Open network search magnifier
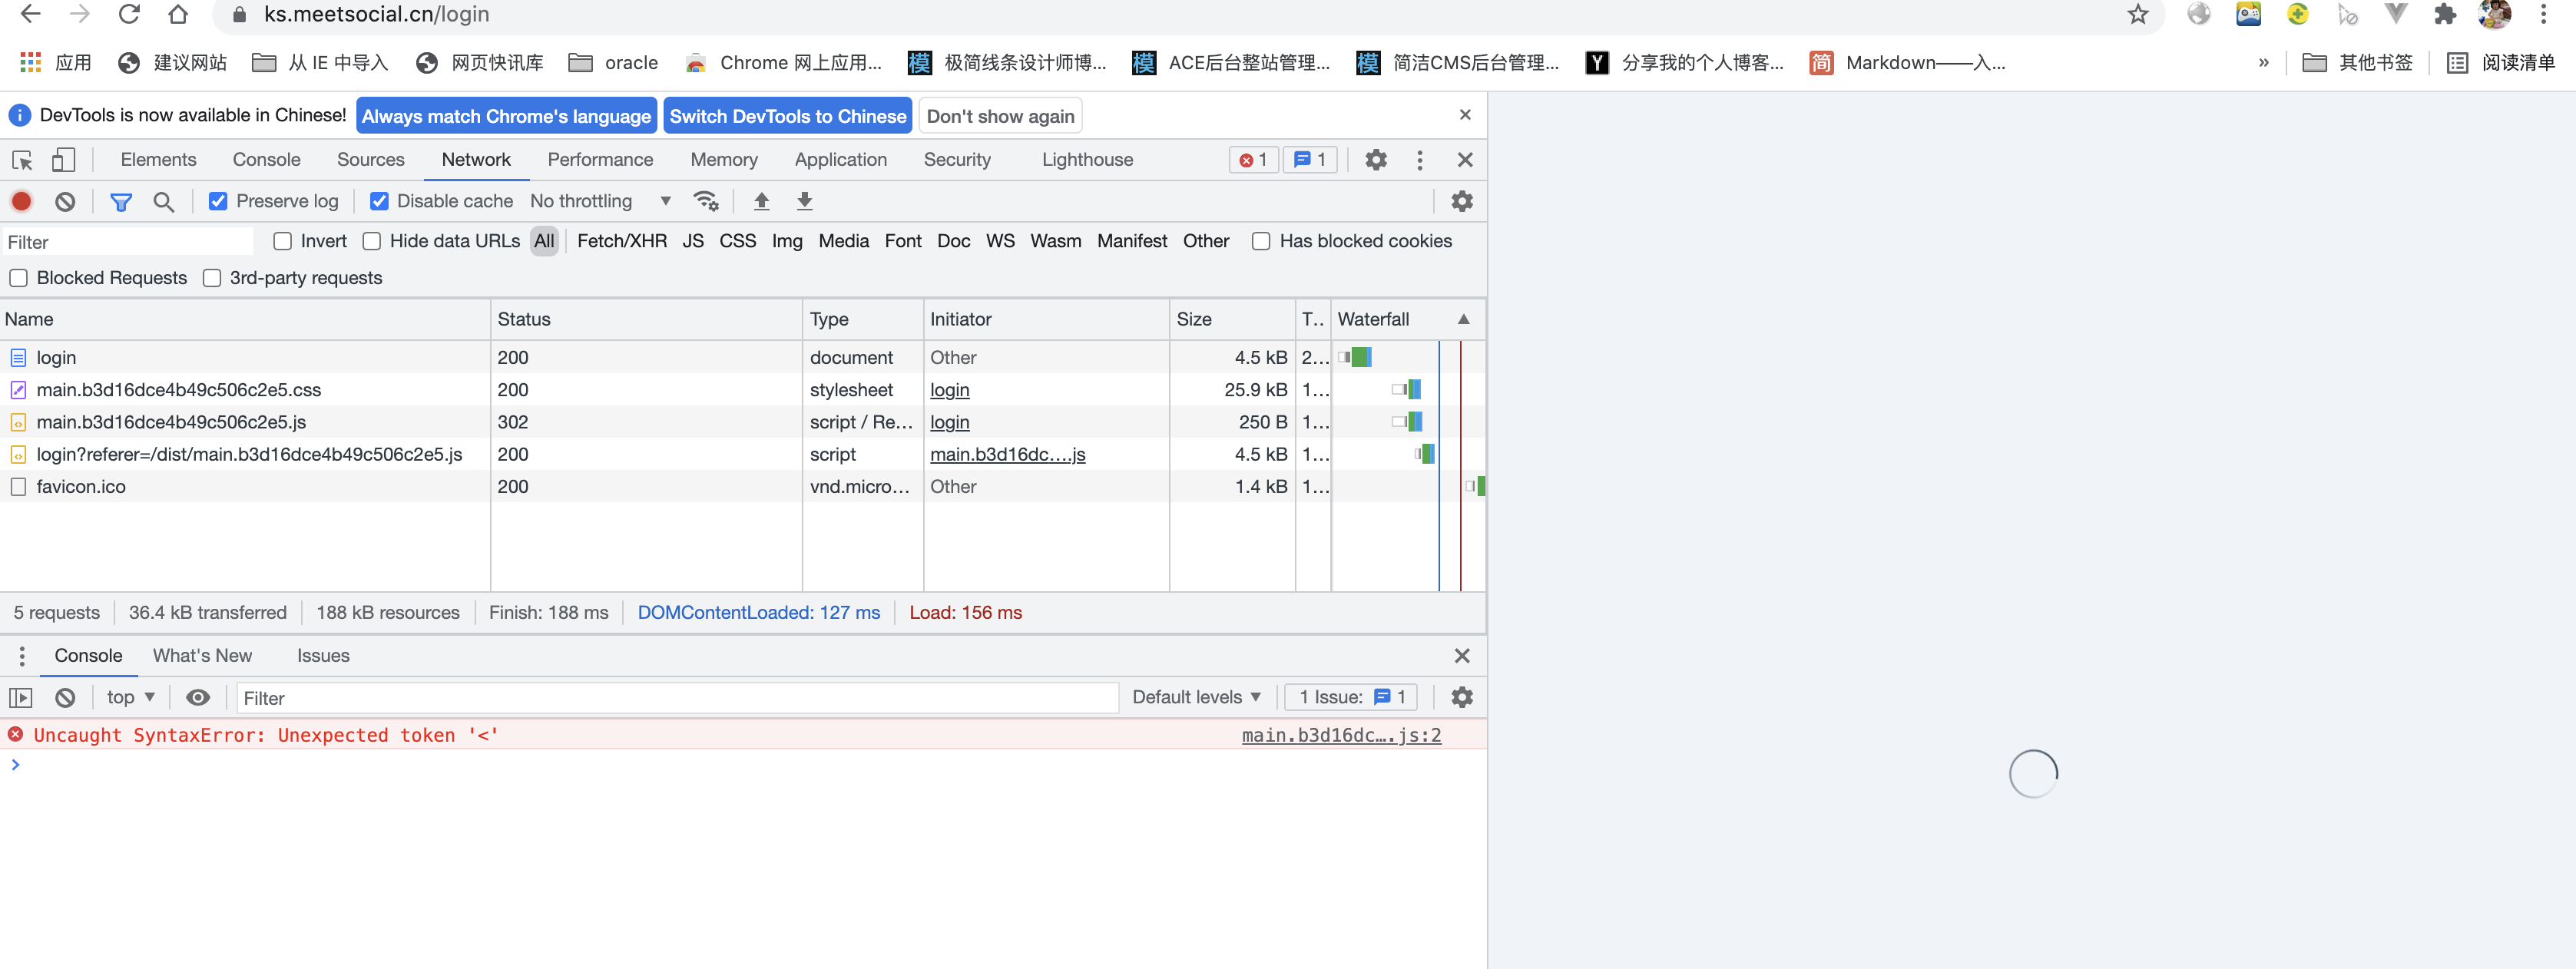 pos(164,202)
